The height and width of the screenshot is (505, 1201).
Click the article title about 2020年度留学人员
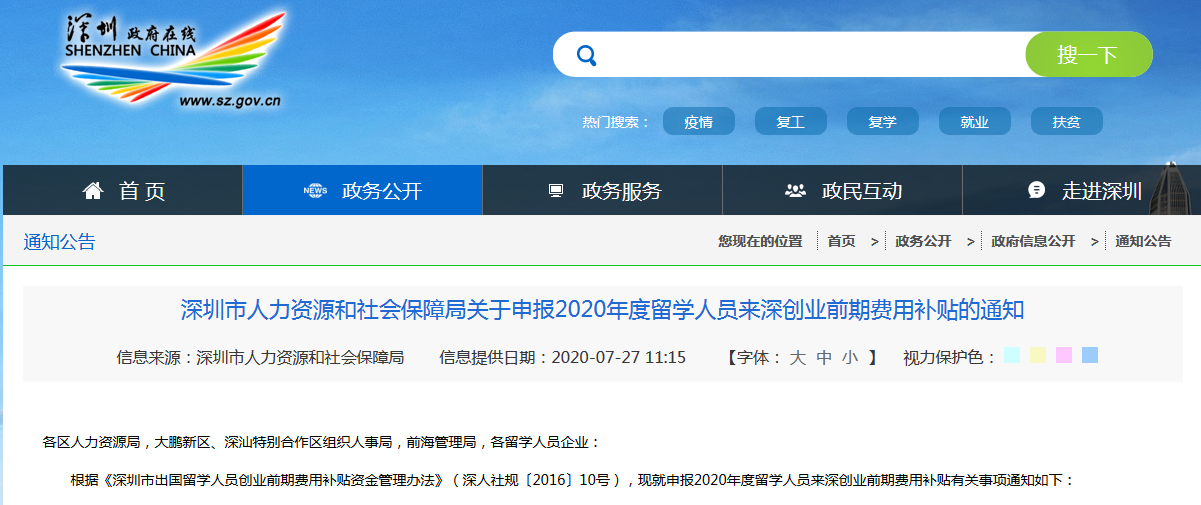click(602, 309)
